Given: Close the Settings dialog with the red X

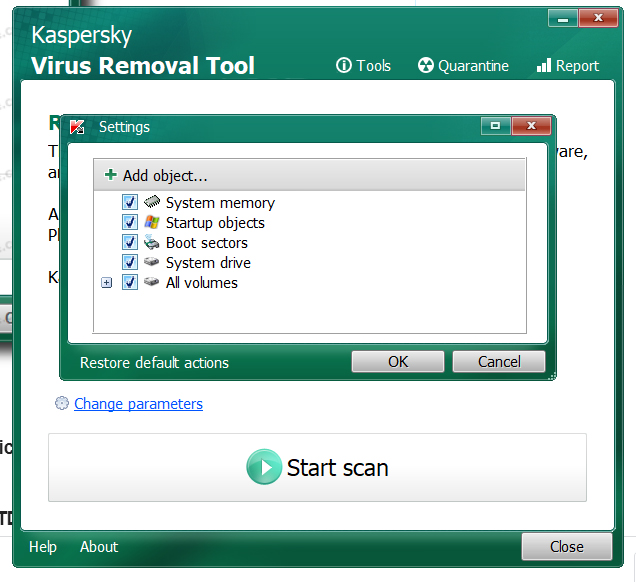Looking at the screenshot, I should 531,126.
